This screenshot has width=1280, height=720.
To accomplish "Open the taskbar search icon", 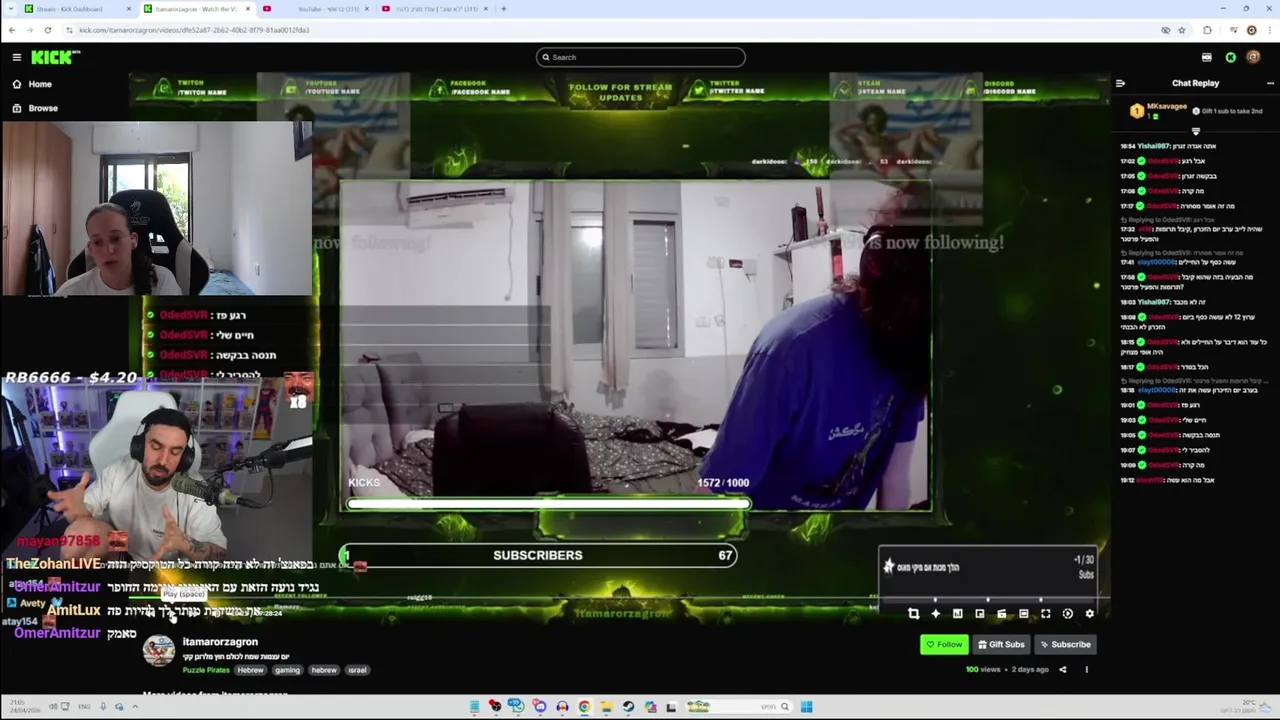I will [784, 707].
